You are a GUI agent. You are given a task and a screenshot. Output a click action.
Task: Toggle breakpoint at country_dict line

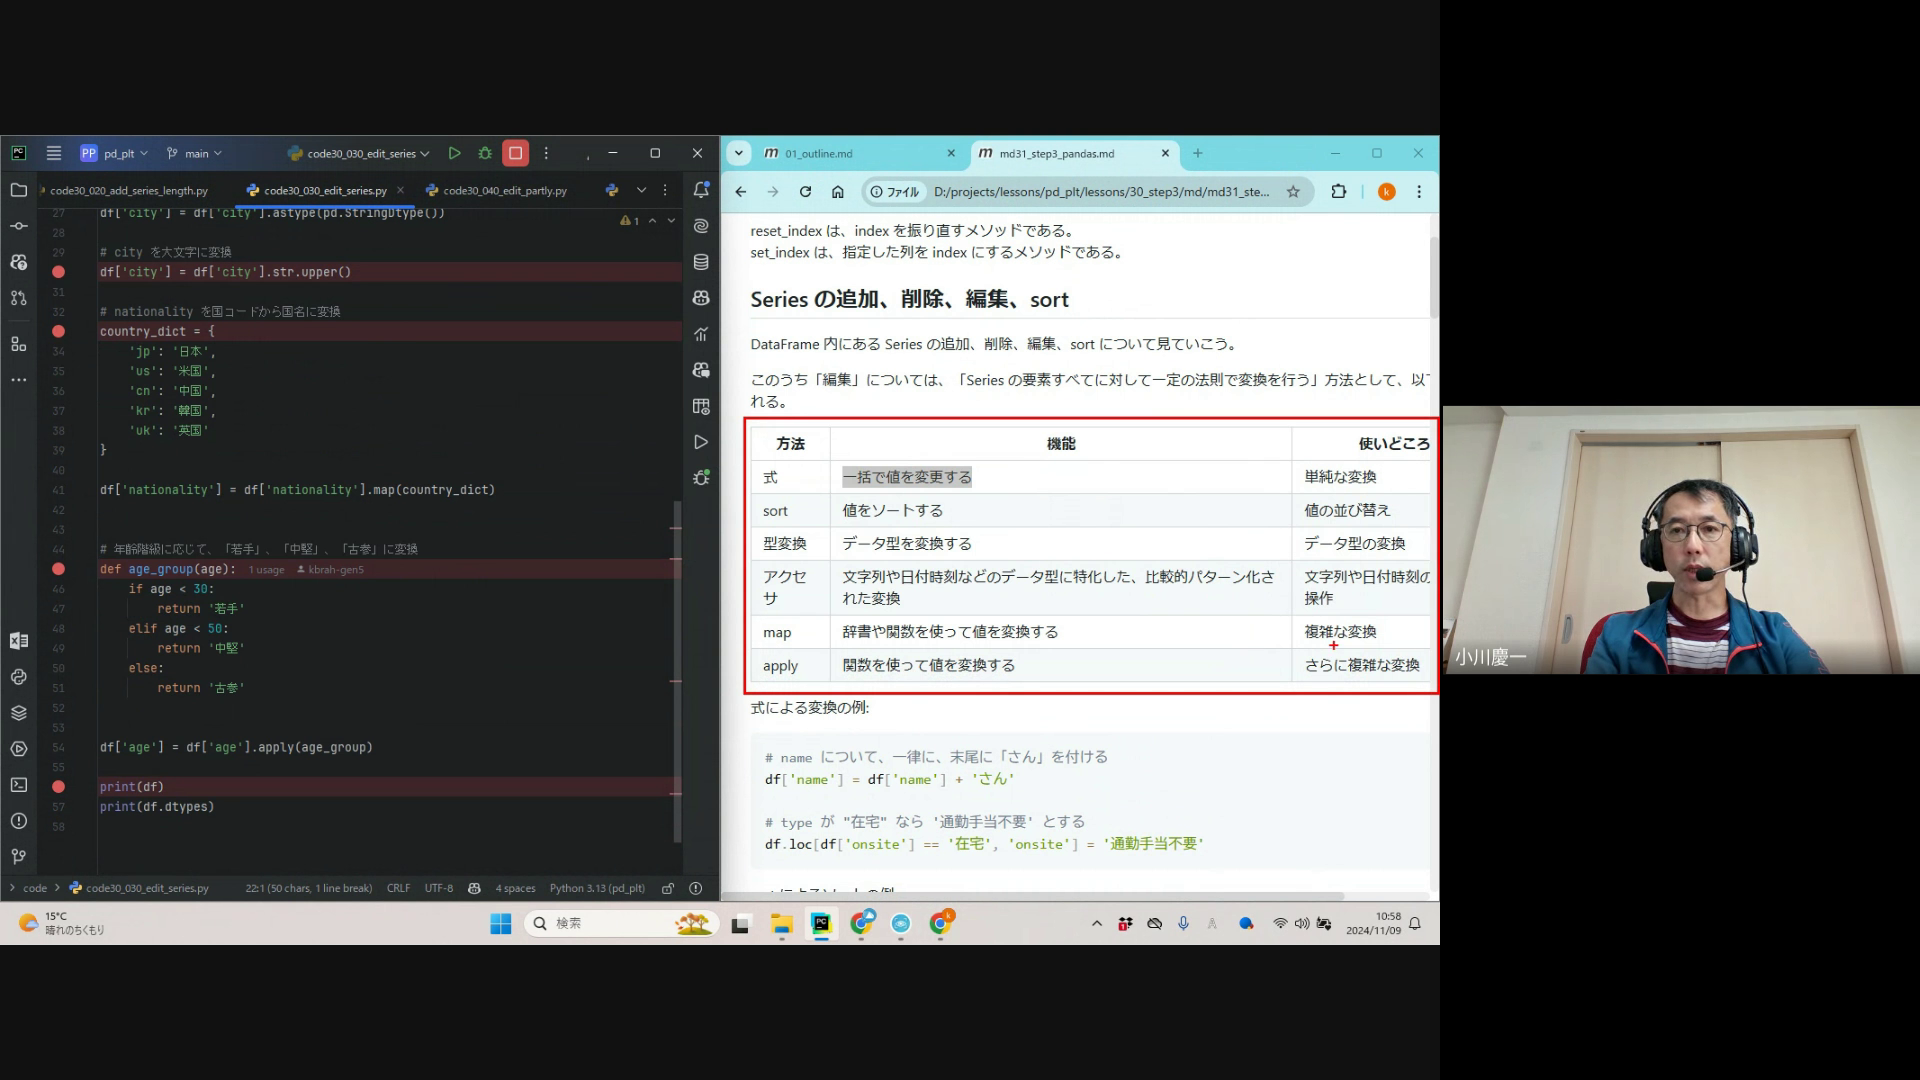pyautogui.click(x=58, y=331)
